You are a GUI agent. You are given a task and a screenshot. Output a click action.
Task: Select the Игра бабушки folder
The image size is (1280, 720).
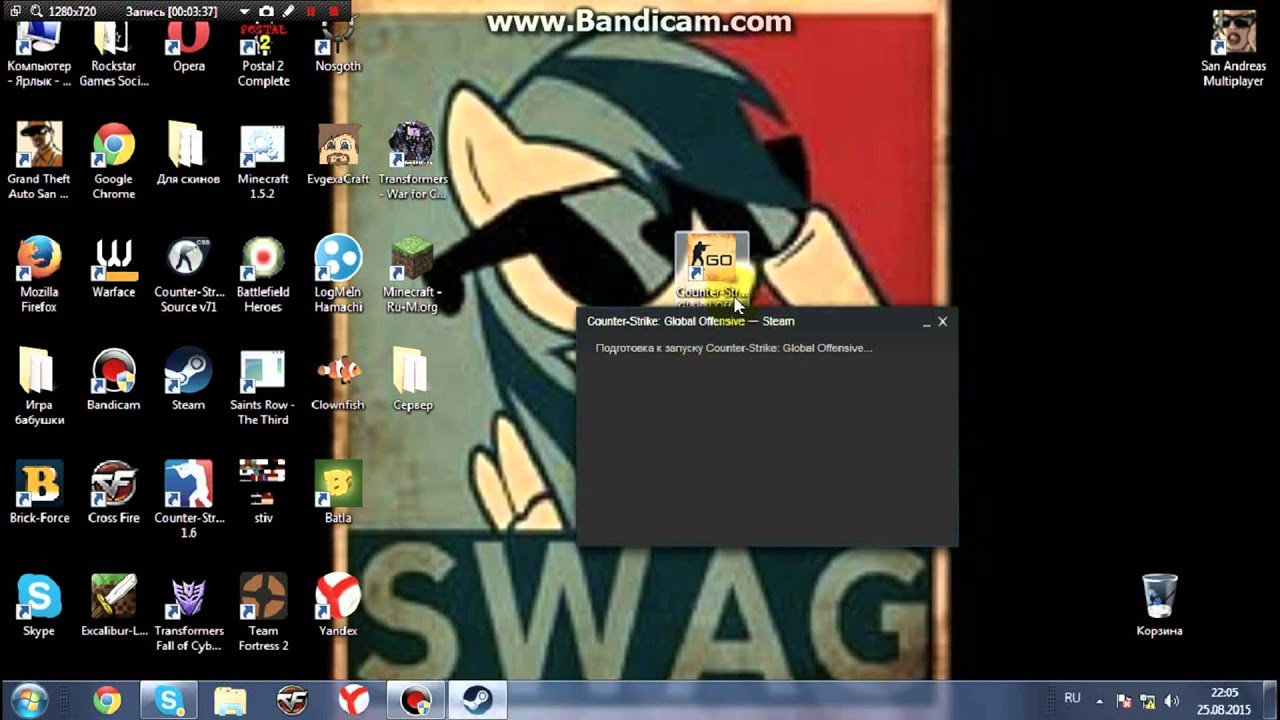[39, 387]
